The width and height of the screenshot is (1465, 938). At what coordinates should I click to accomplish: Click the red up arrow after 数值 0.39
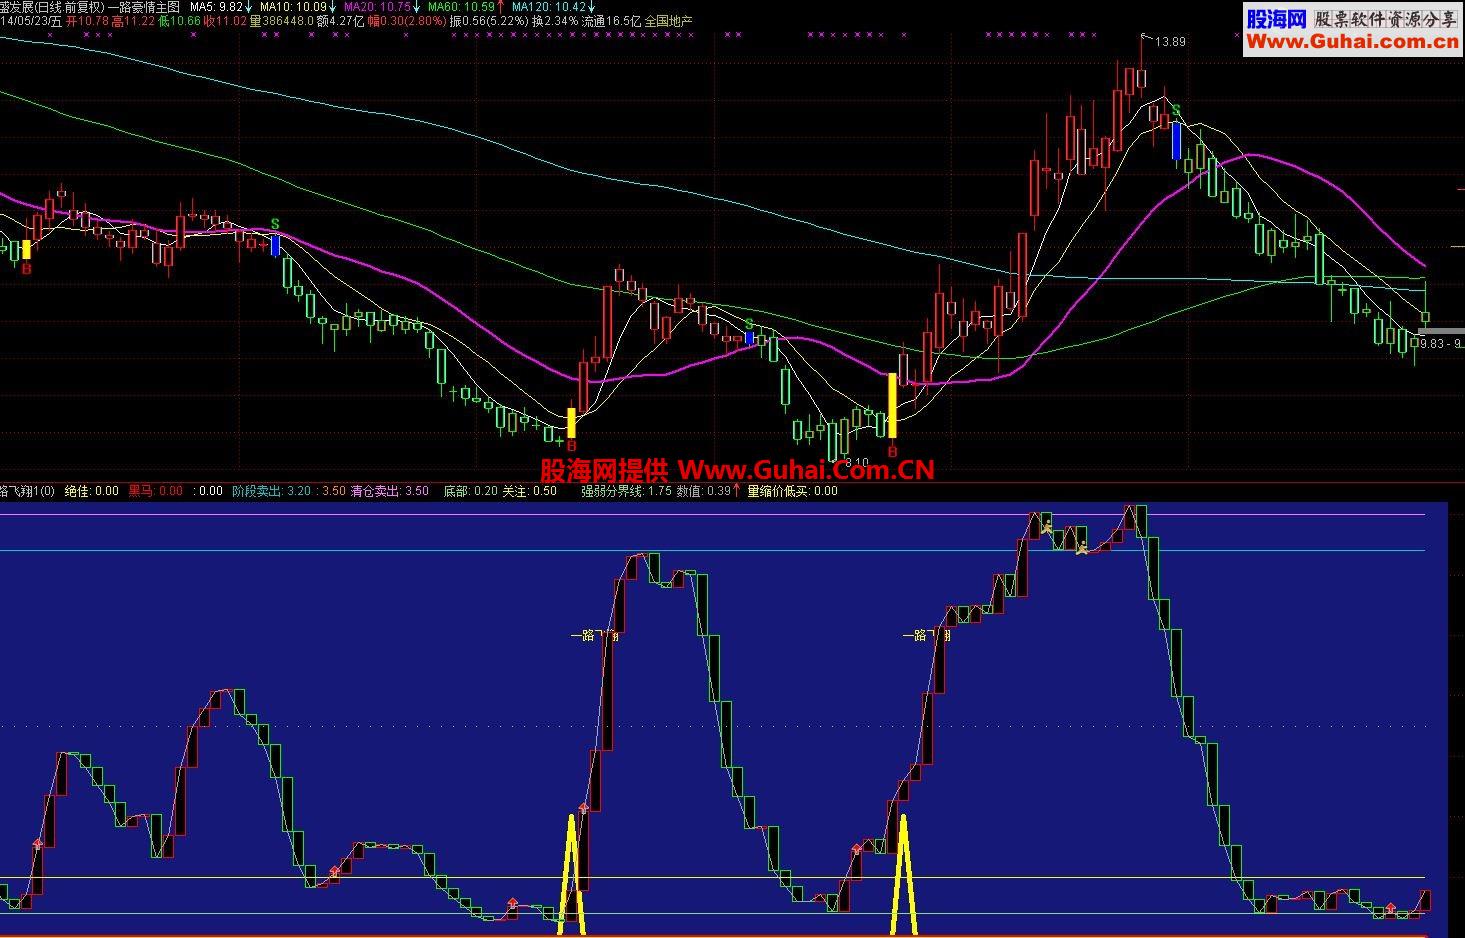point(737,491)
